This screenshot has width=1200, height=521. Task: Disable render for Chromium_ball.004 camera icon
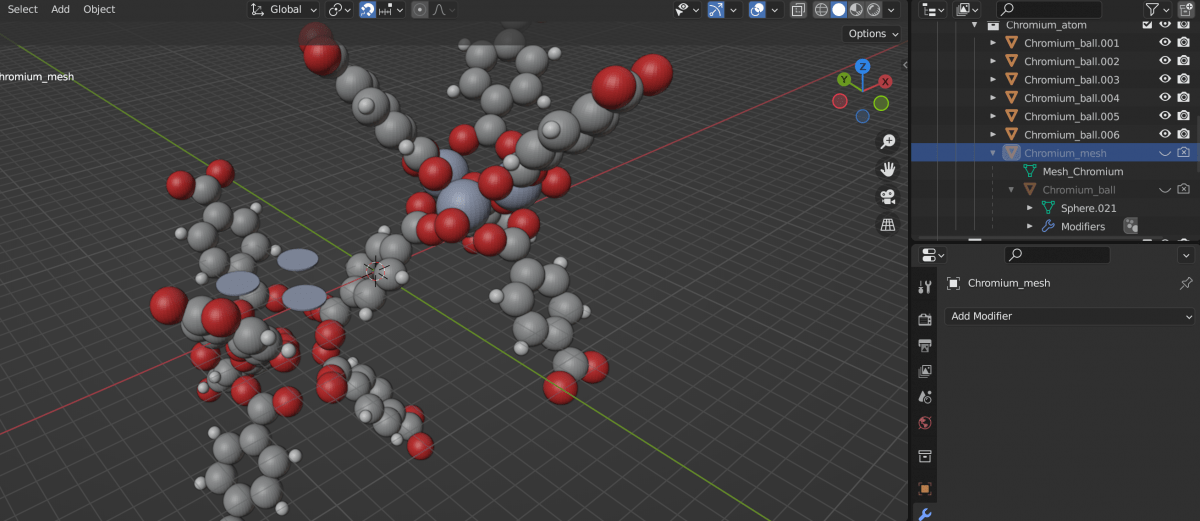[1183, 98]
